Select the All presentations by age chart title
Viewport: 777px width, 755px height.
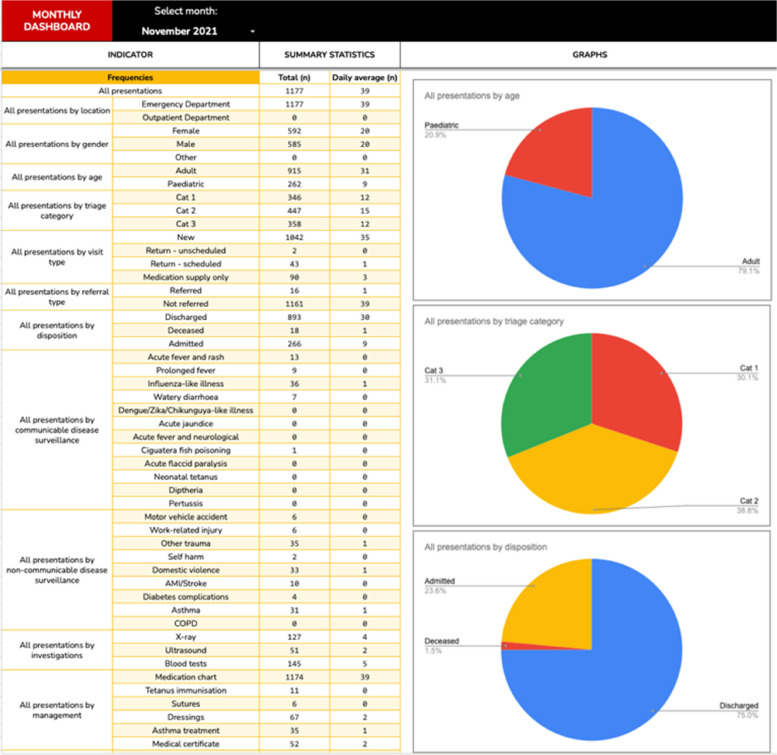pos(472,96)
